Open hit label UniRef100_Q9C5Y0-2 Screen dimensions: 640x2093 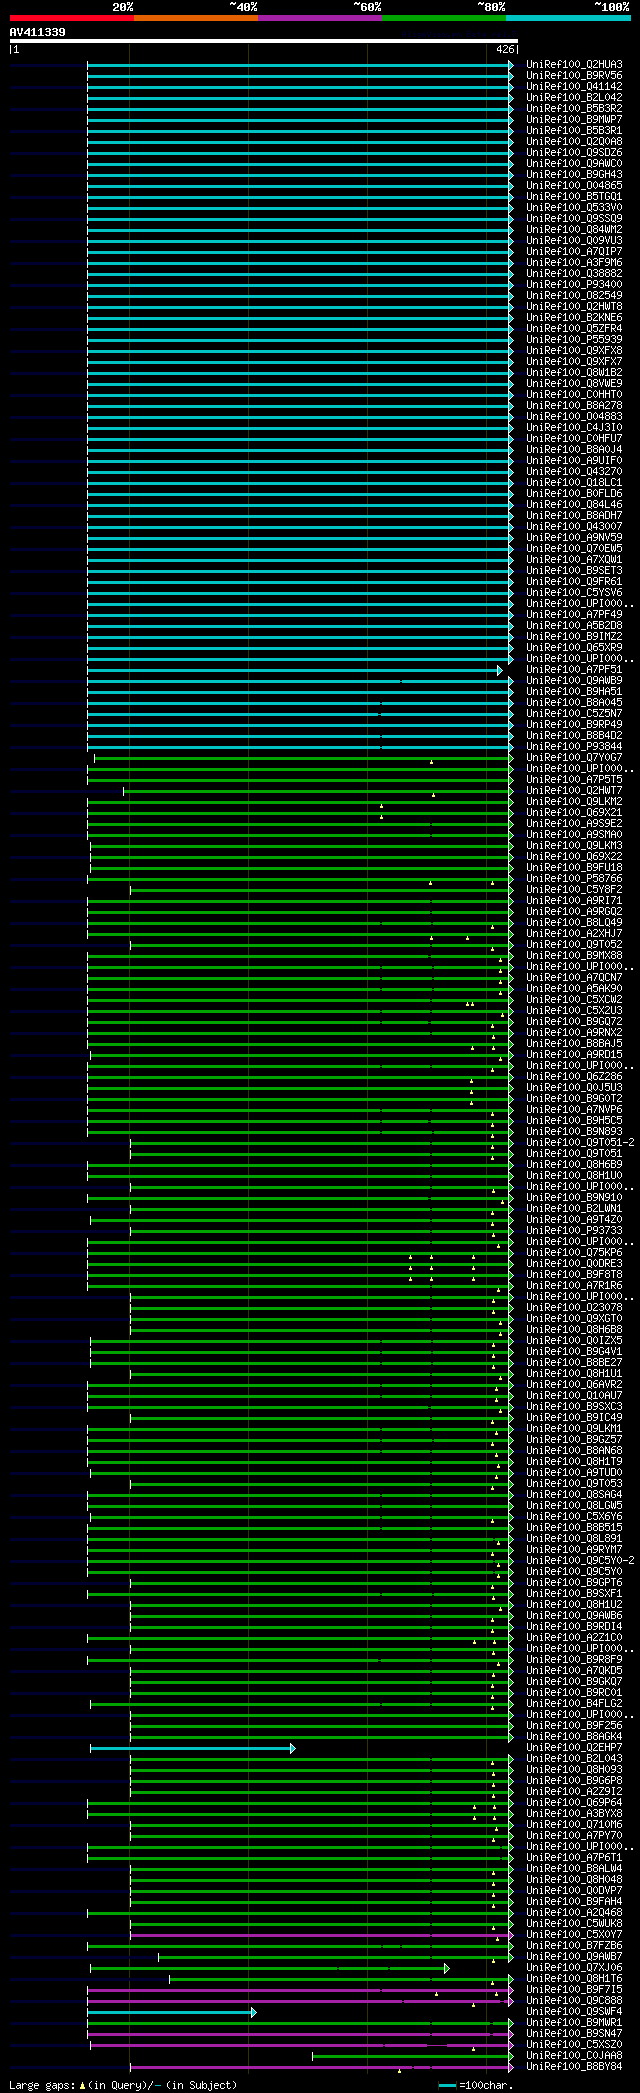pos(580,1561)
